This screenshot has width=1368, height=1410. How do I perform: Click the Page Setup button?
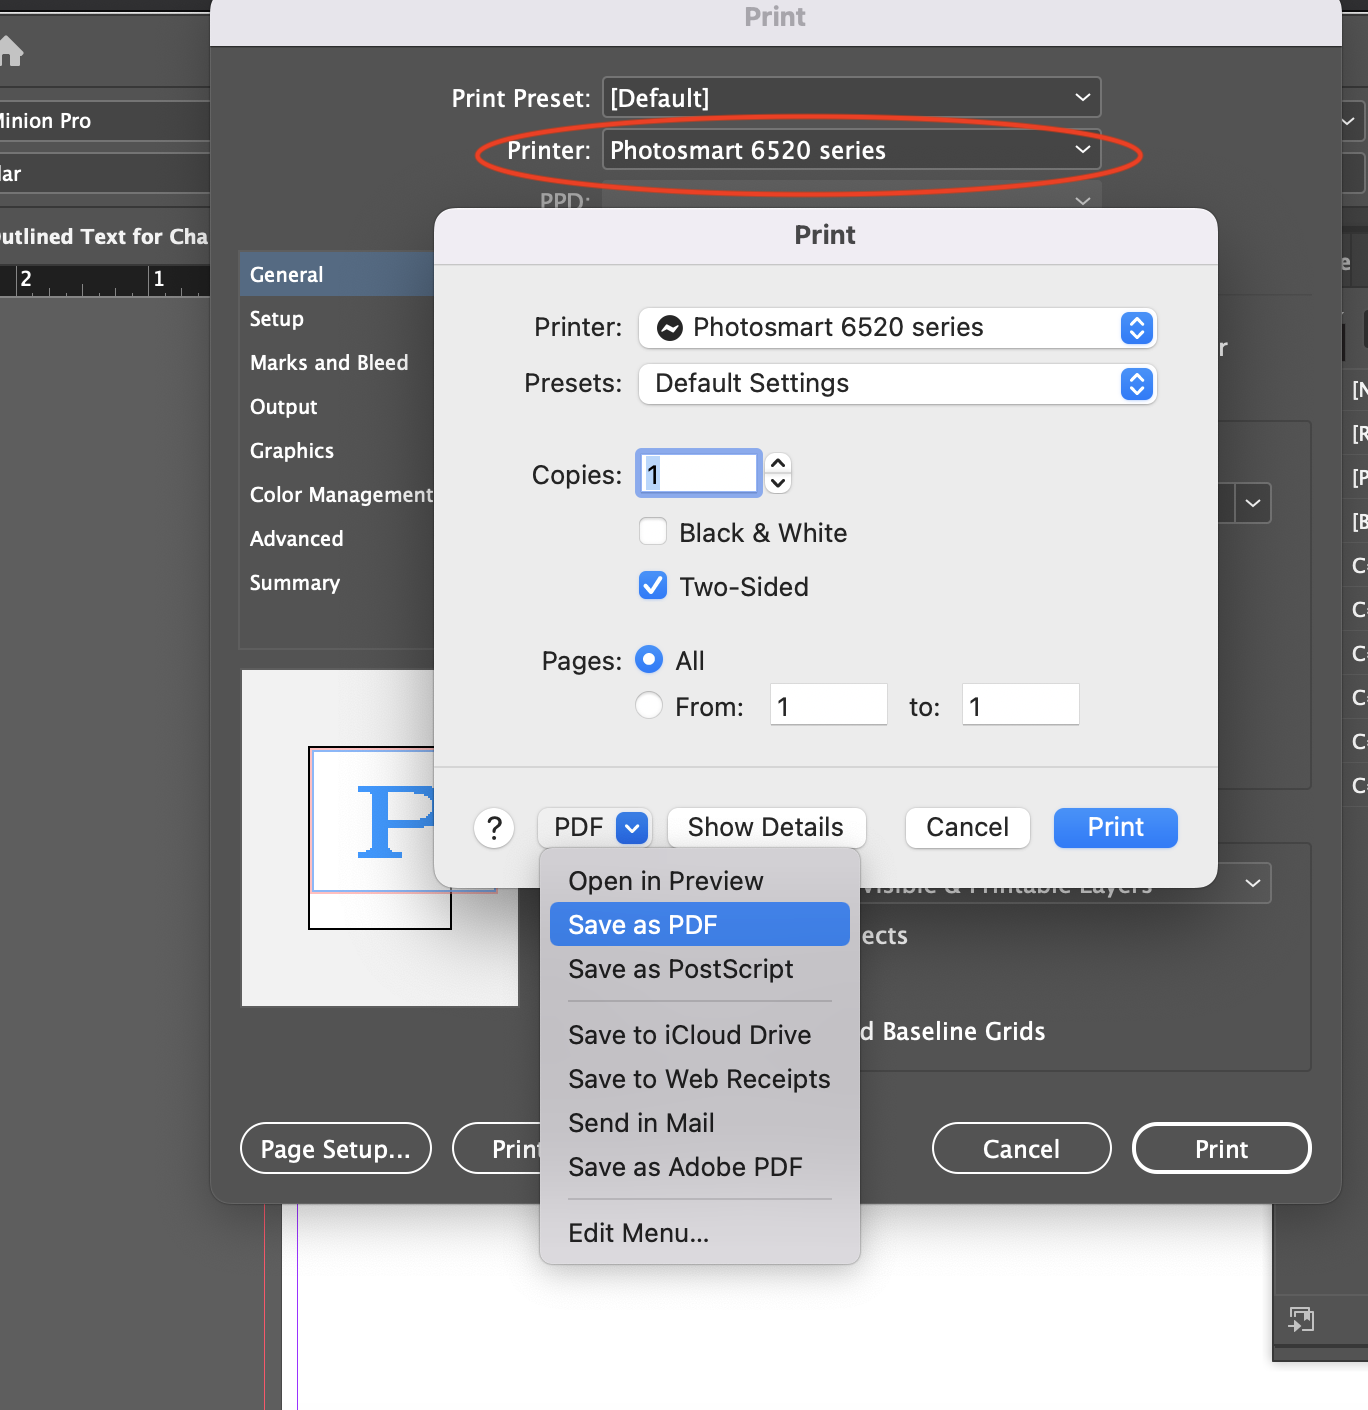[x=335, y=1148]
